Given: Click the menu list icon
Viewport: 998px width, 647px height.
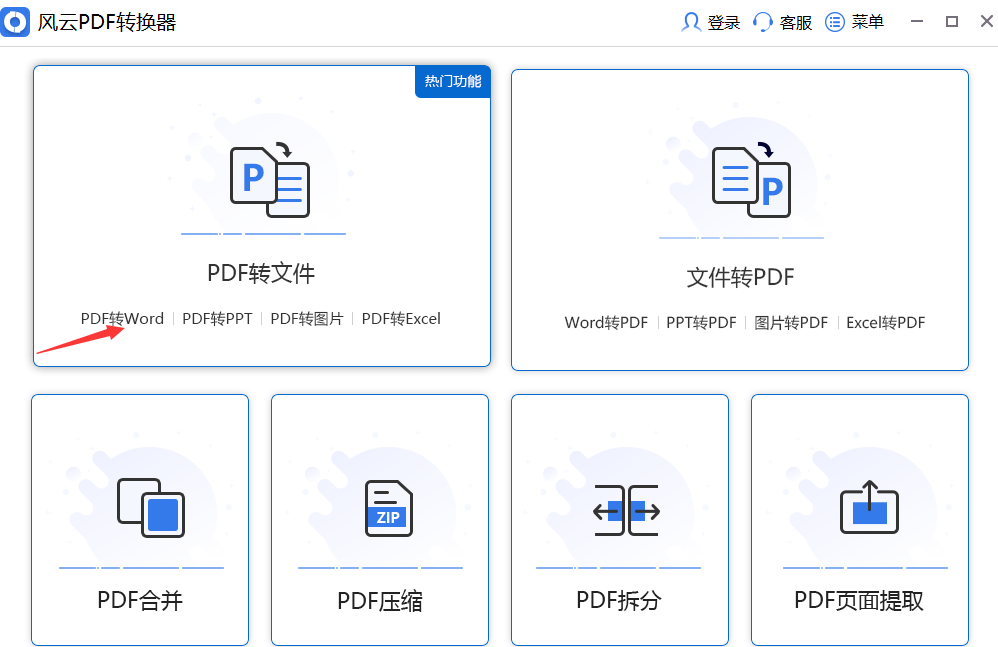Looking at the screenshot, I should 834,22.
